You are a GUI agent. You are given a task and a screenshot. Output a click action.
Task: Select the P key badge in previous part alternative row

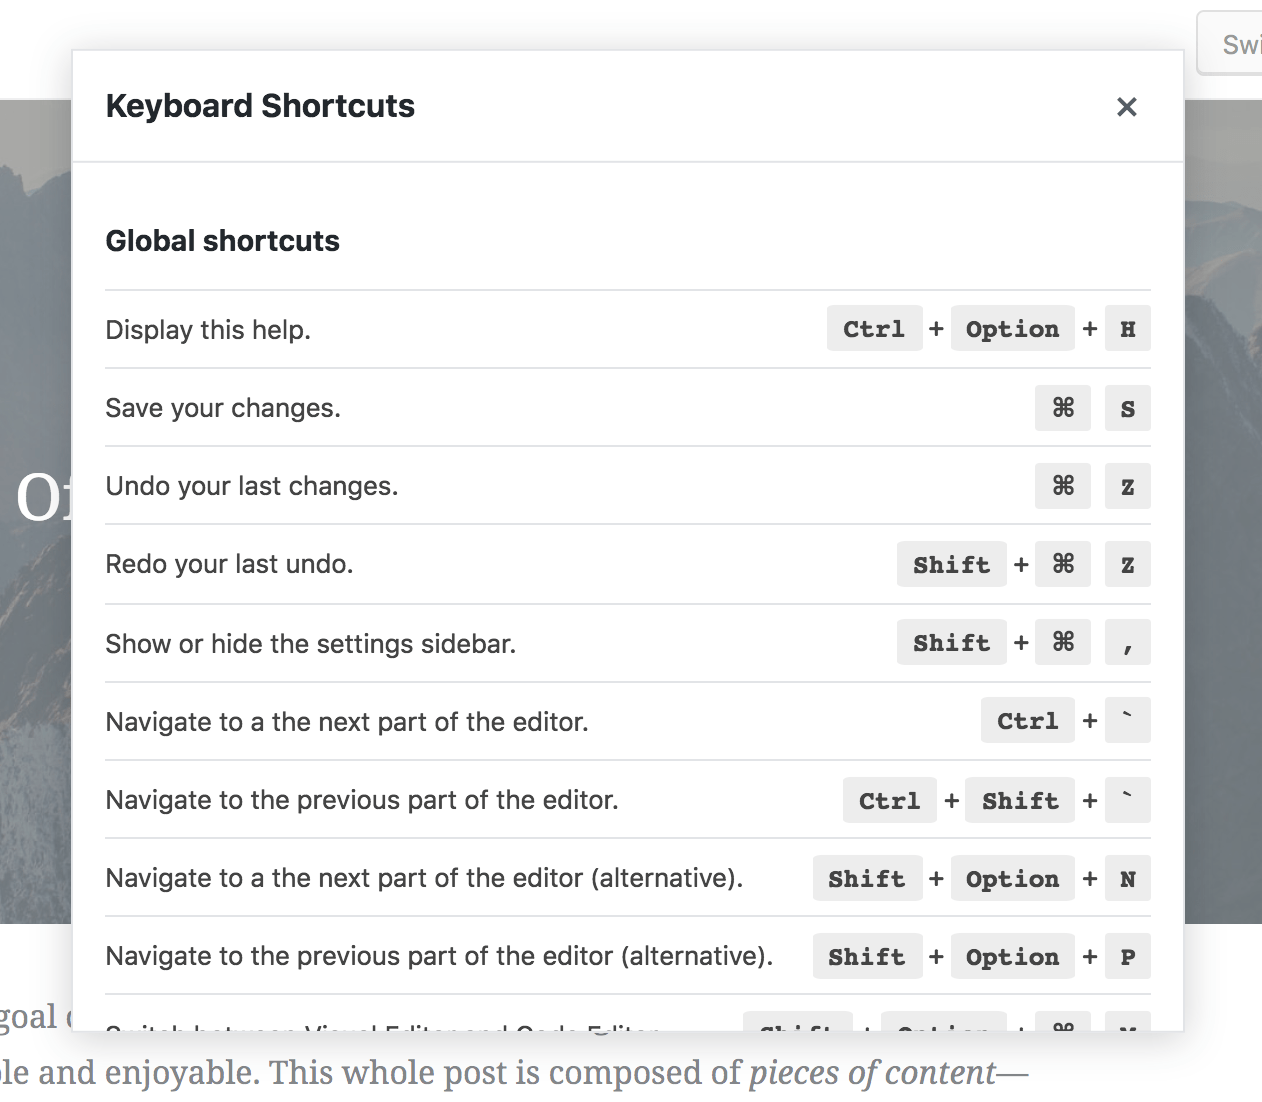click(1127, 957)
